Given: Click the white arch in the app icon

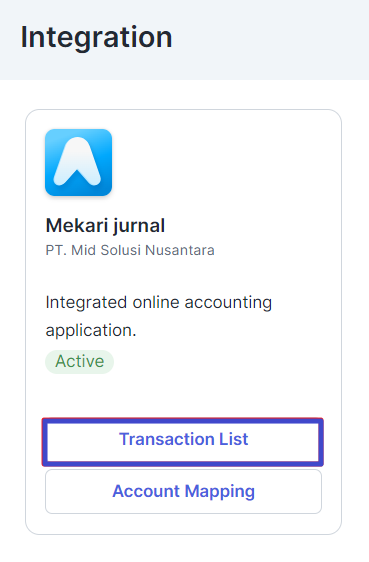Looking at the screenshot, I should click(x=77, y=162).
